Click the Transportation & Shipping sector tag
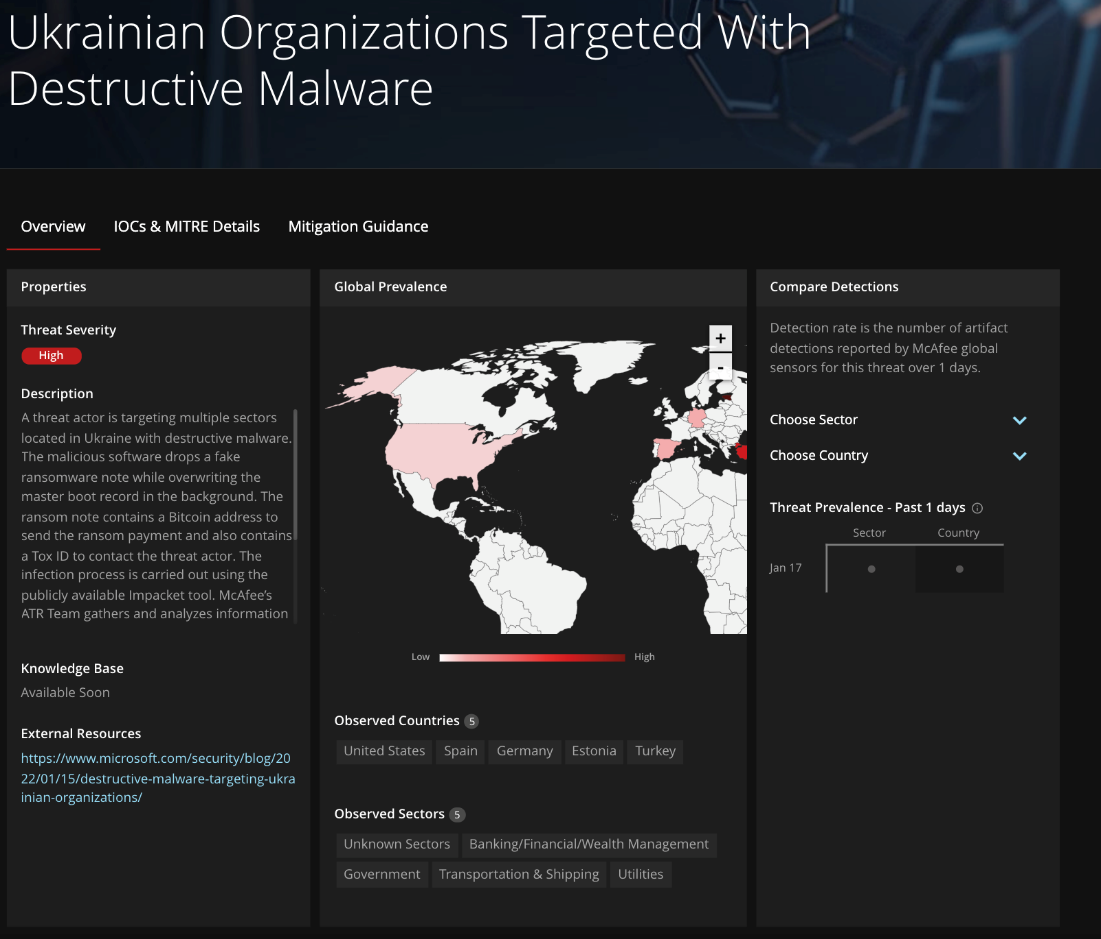 (519, 874)
